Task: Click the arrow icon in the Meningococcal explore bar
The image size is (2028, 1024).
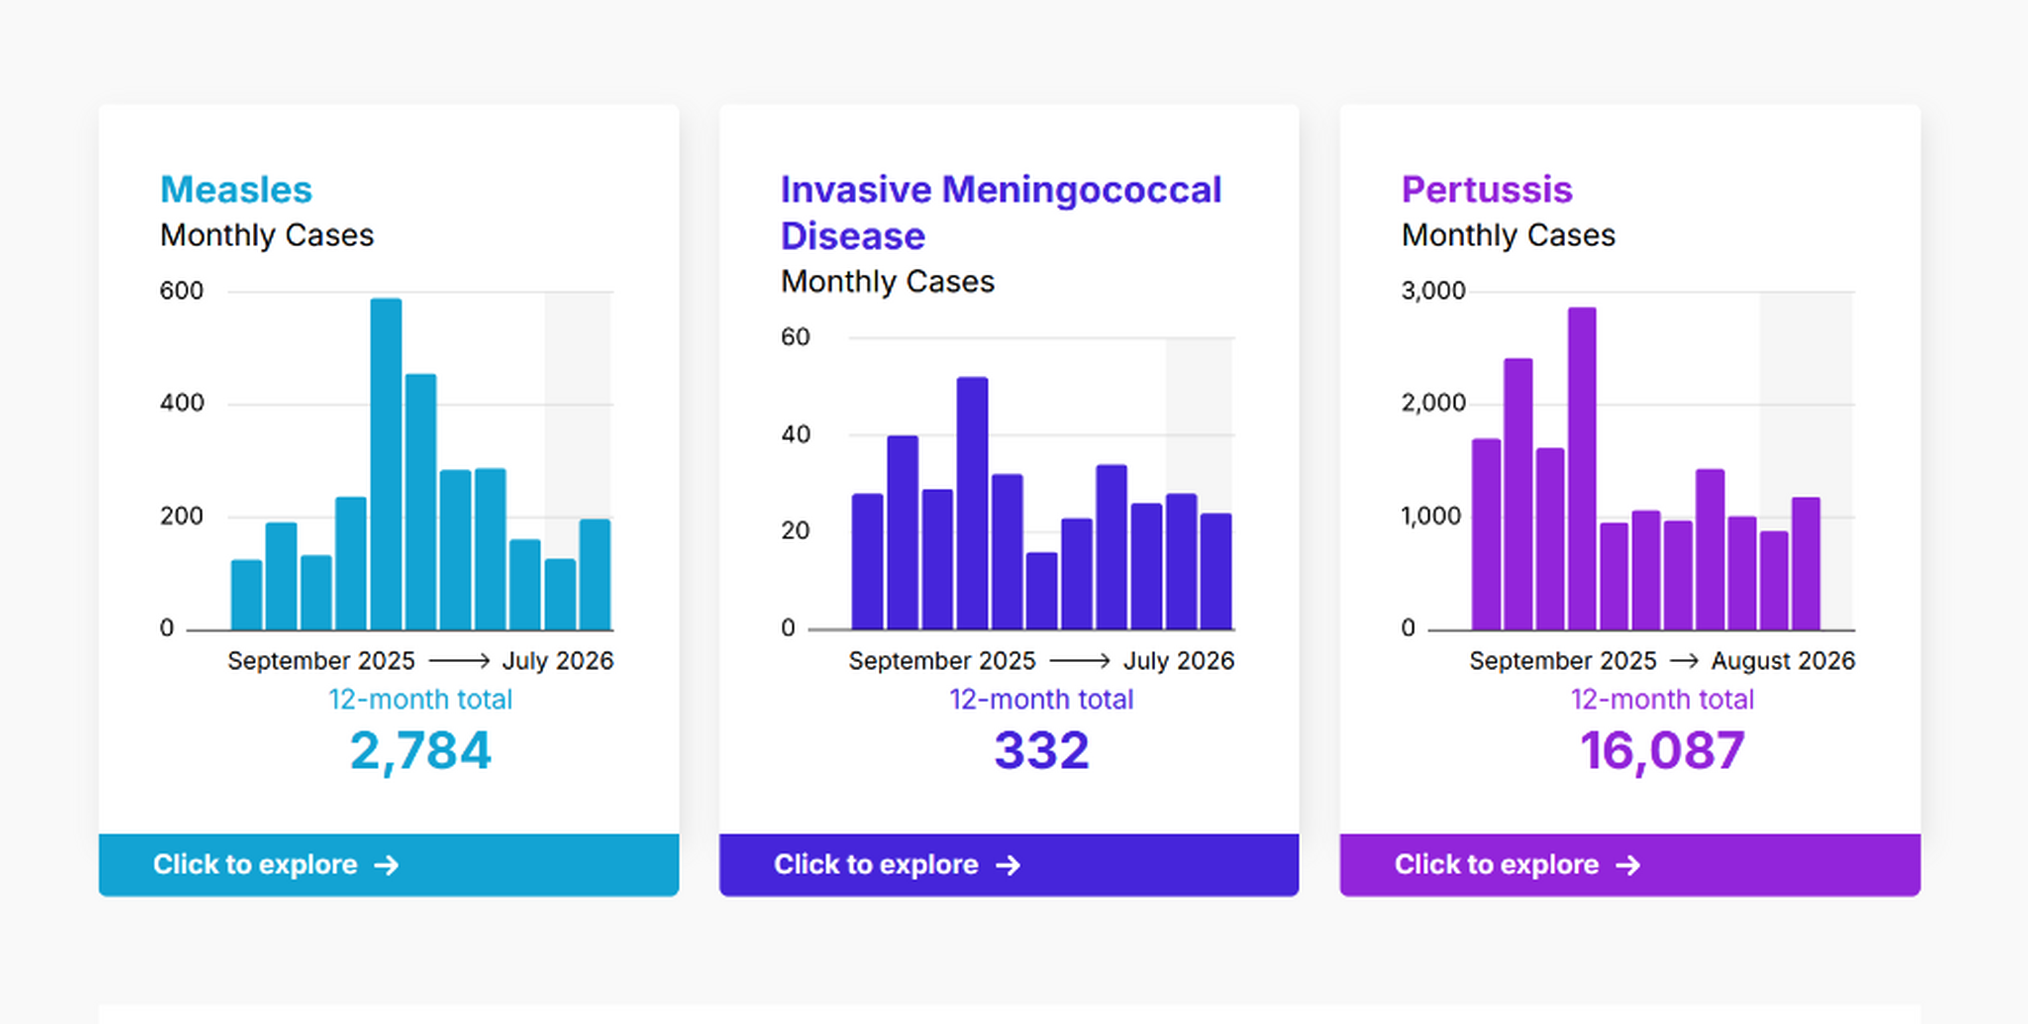Action: [x=1008, y=865]
